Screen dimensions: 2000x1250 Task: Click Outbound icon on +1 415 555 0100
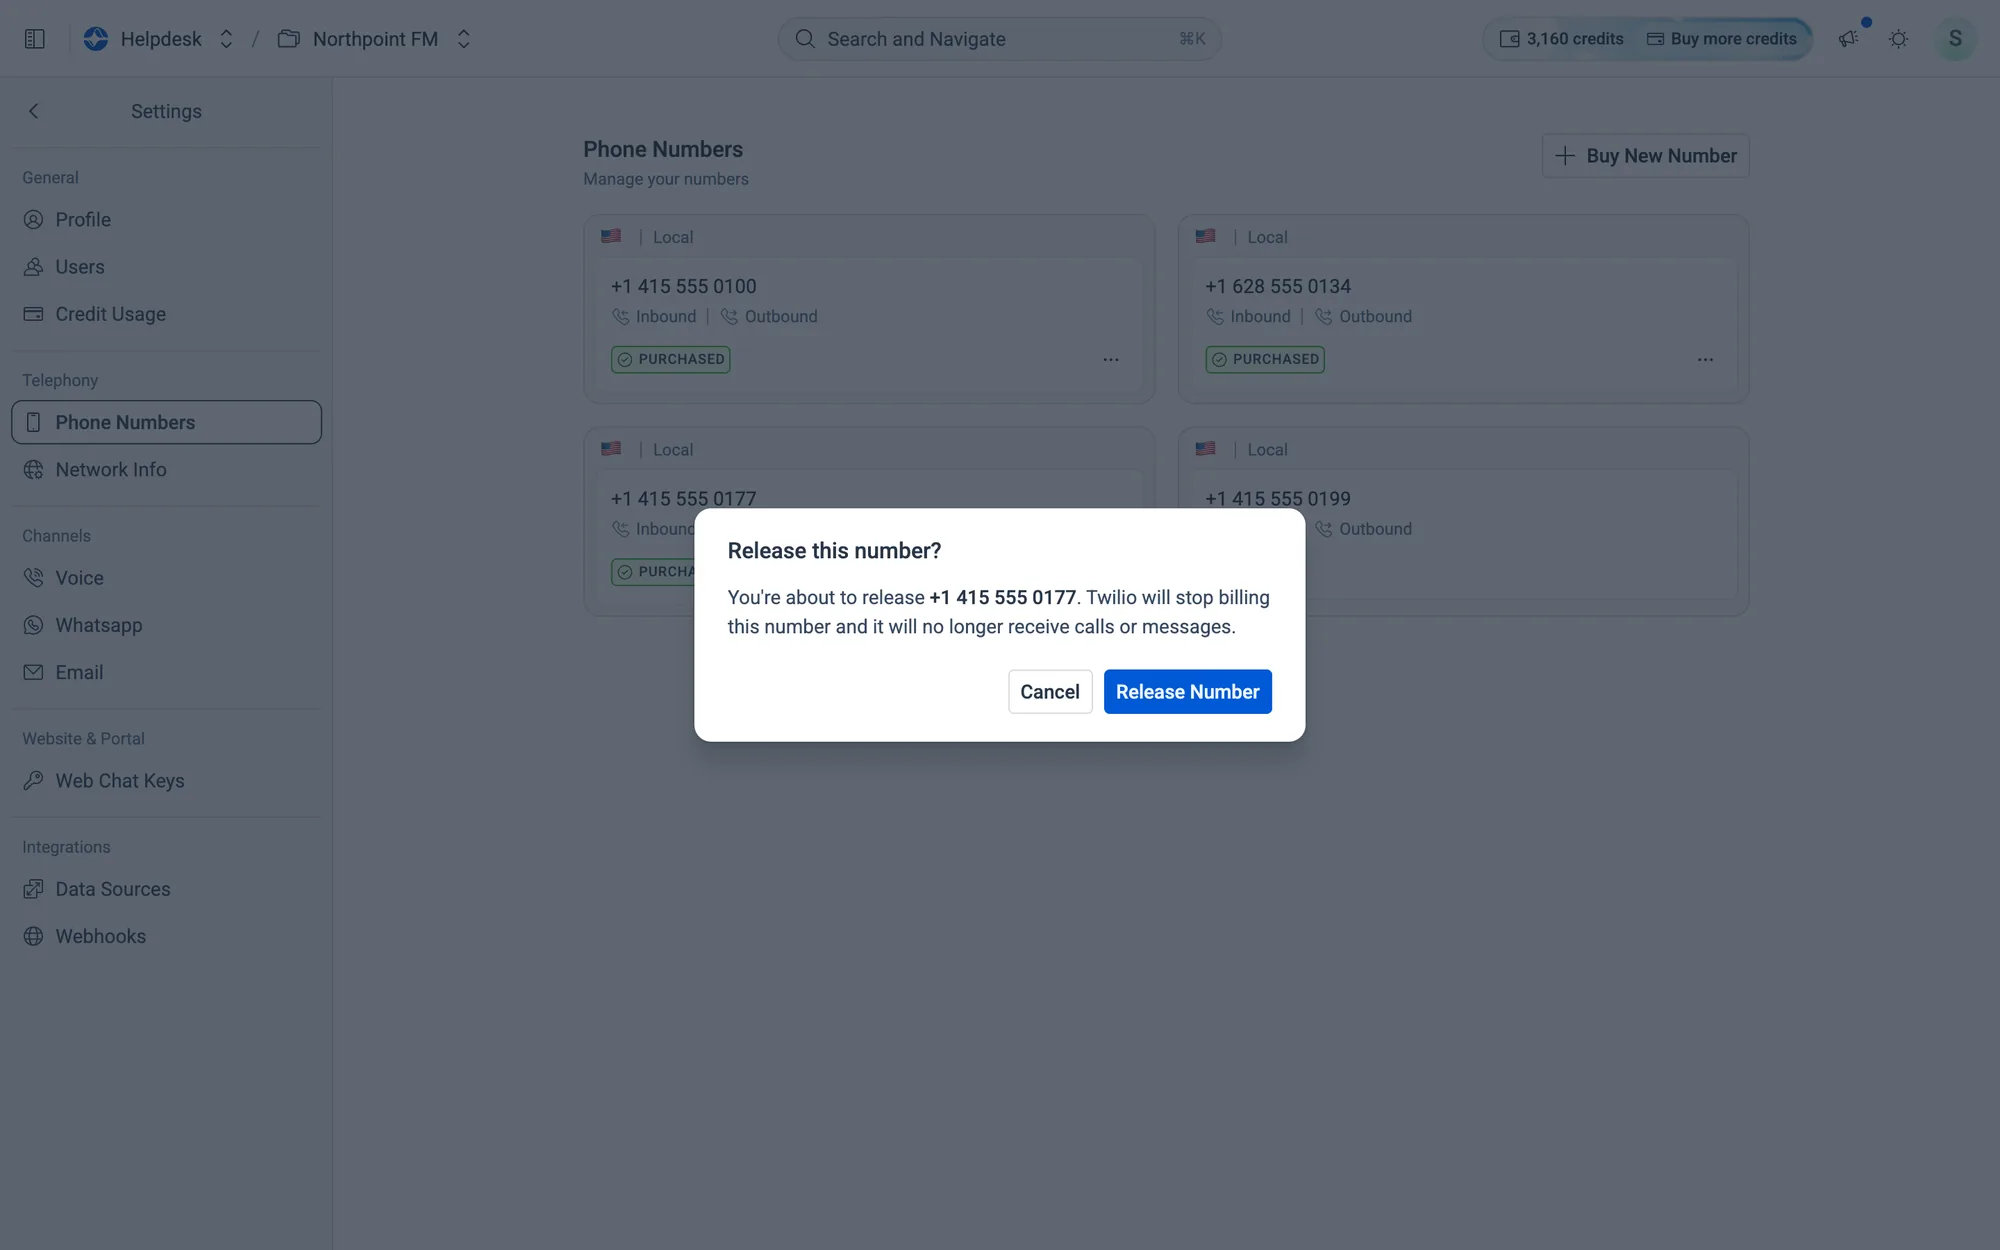[x=729, y=317]
